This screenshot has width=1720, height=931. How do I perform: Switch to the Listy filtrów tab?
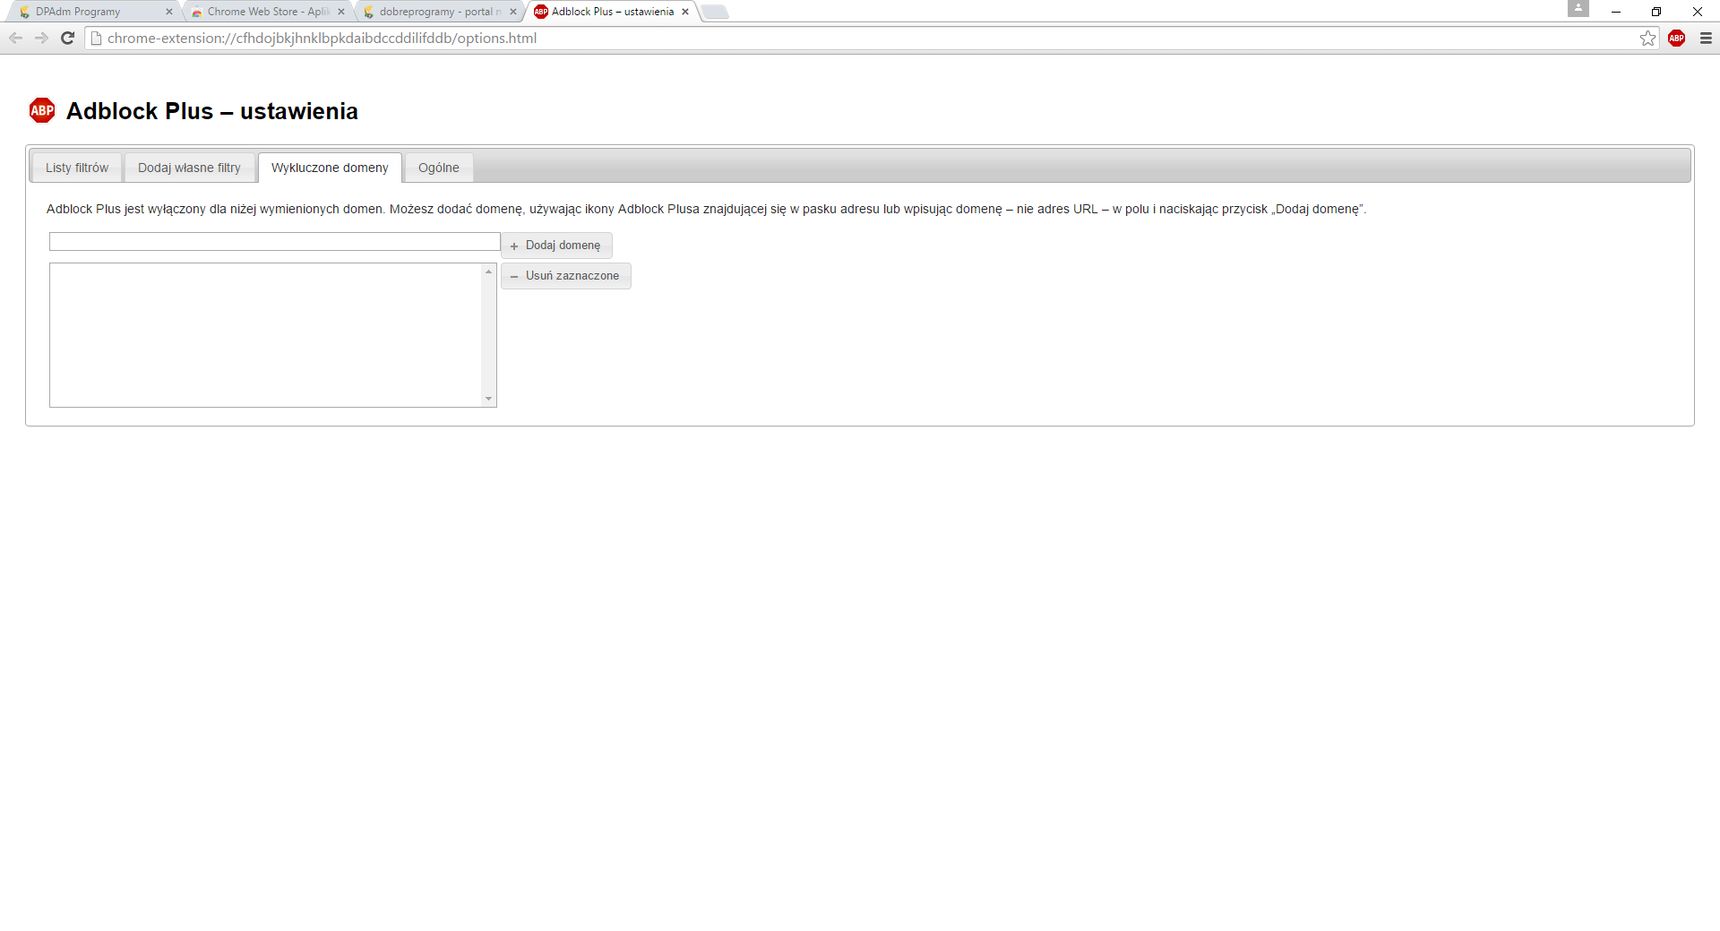click(x=77, y=168)
